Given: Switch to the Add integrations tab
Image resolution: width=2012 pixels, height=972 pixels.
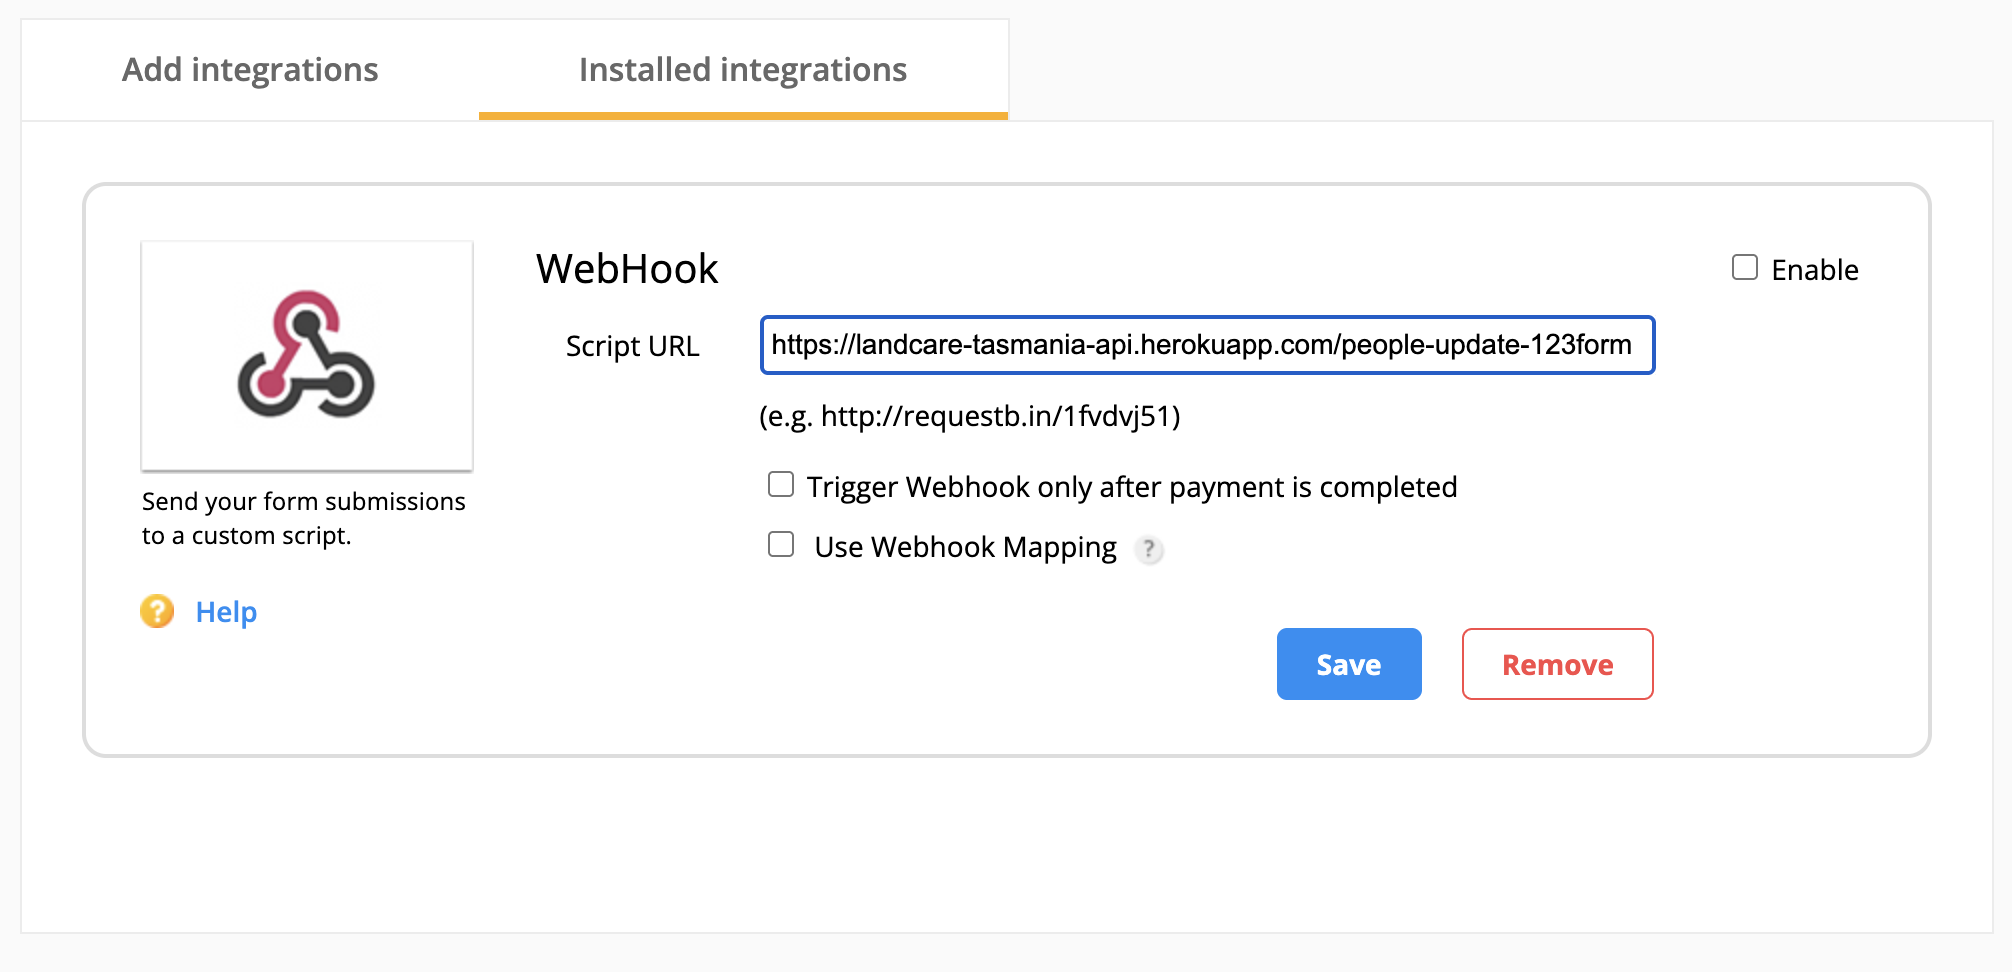Looking at the screenshot, I should pos(250,70).
